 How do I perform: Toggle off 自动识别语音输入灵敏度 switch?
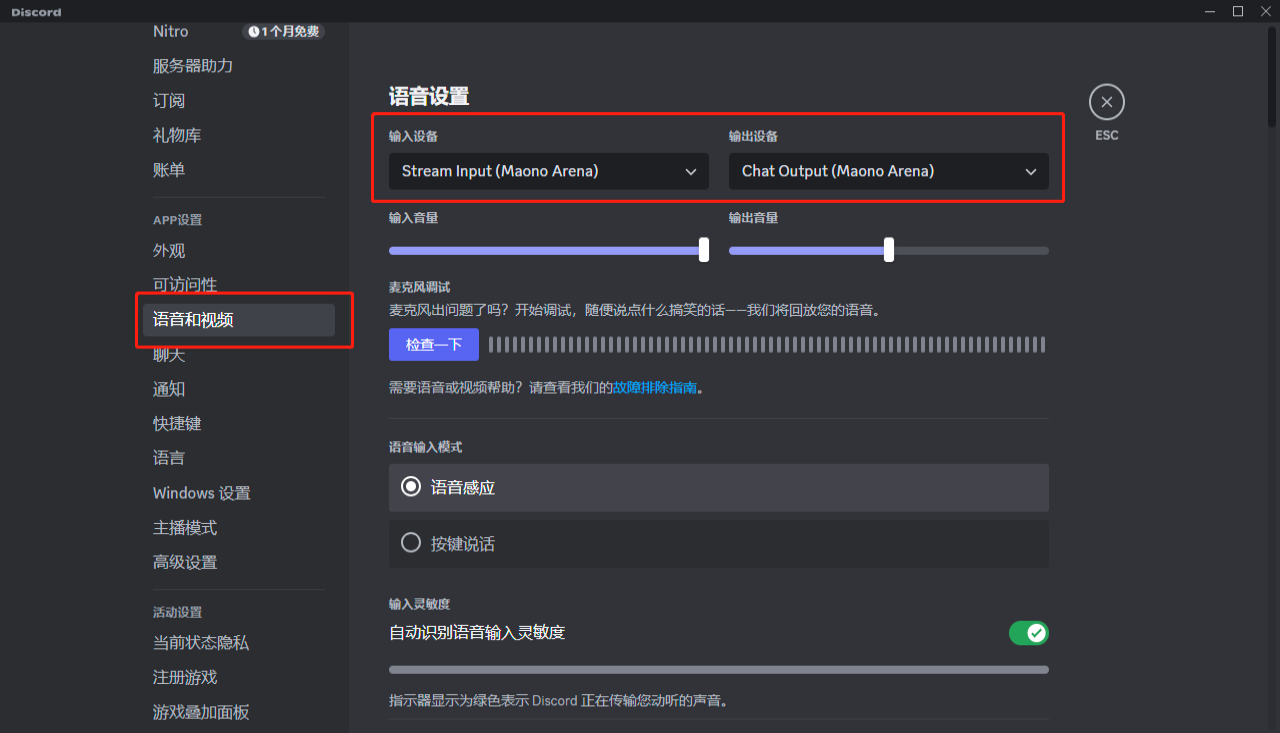(1028, 633)
